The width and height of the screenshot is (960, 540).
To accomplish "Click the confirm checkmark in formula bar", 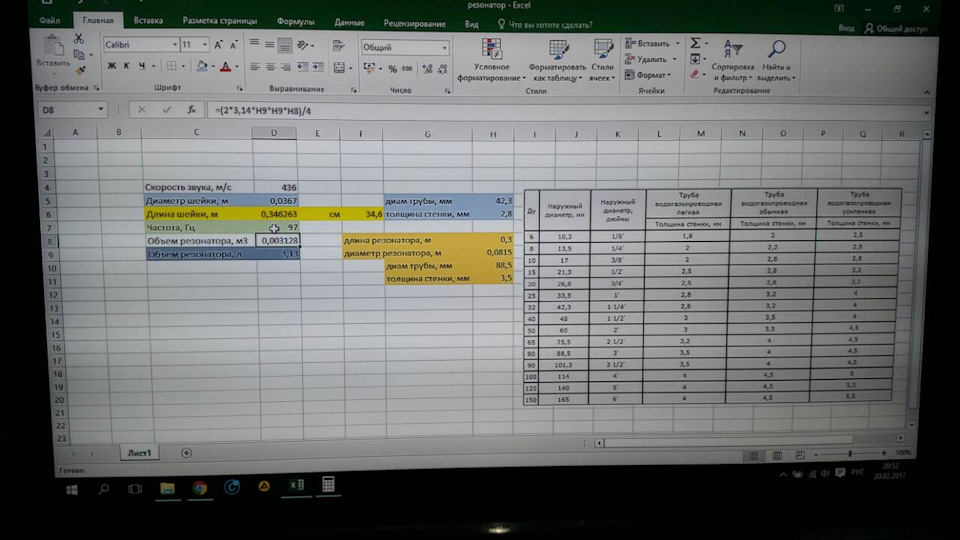I will tap(167, 110).
